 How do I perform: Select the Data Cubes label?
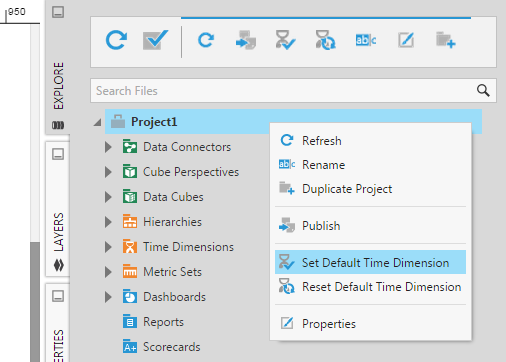click(173, 197)
